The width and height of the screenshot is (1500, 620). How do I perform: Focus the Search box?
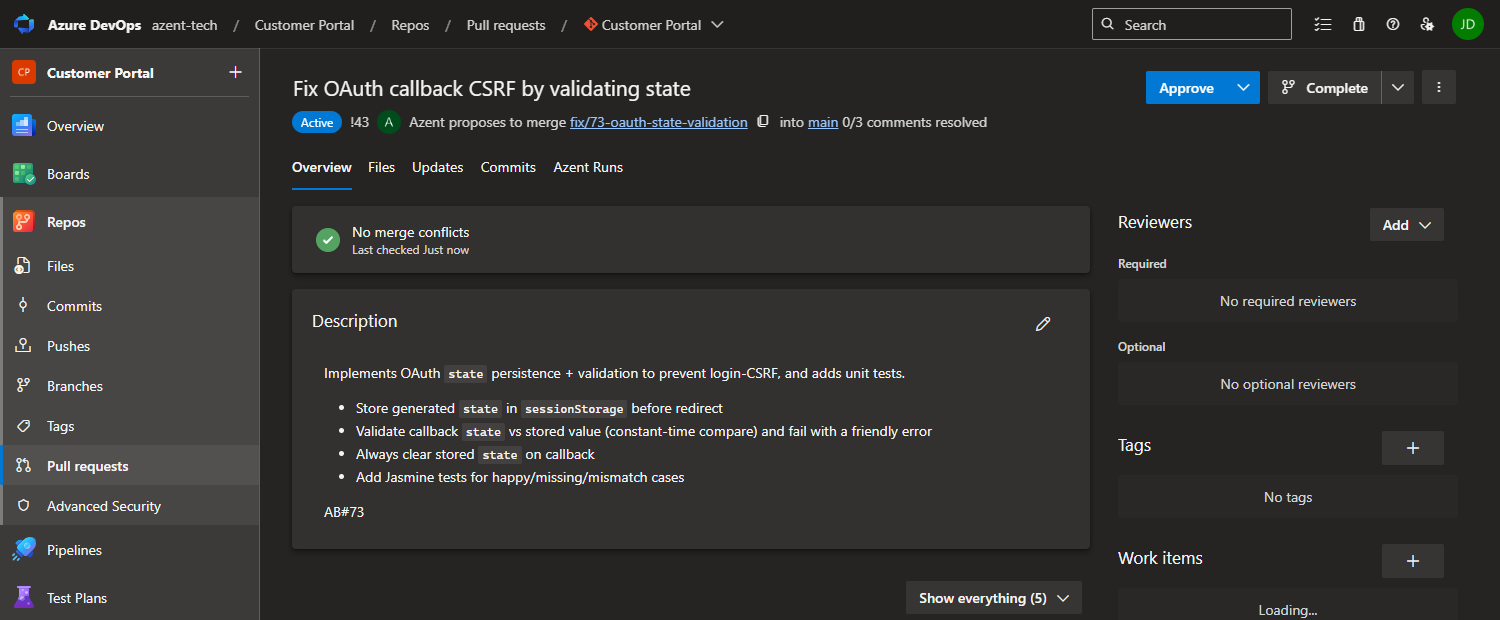pyautogui.click(x=1192, y=24)
